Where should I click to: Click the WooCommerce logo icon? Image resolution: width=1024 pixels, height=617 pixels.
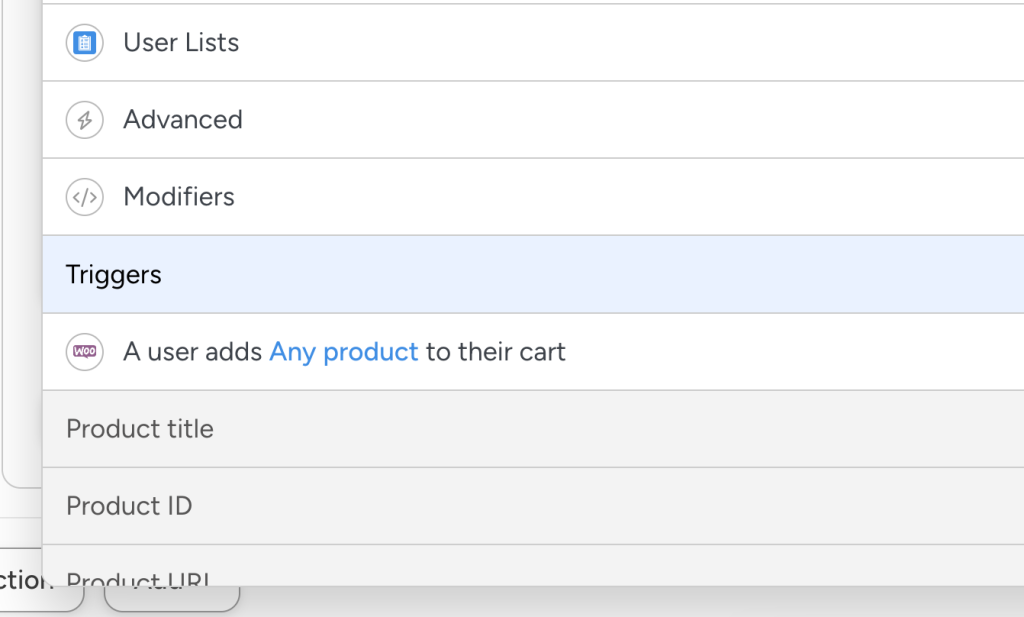click(x=85, y=352)
